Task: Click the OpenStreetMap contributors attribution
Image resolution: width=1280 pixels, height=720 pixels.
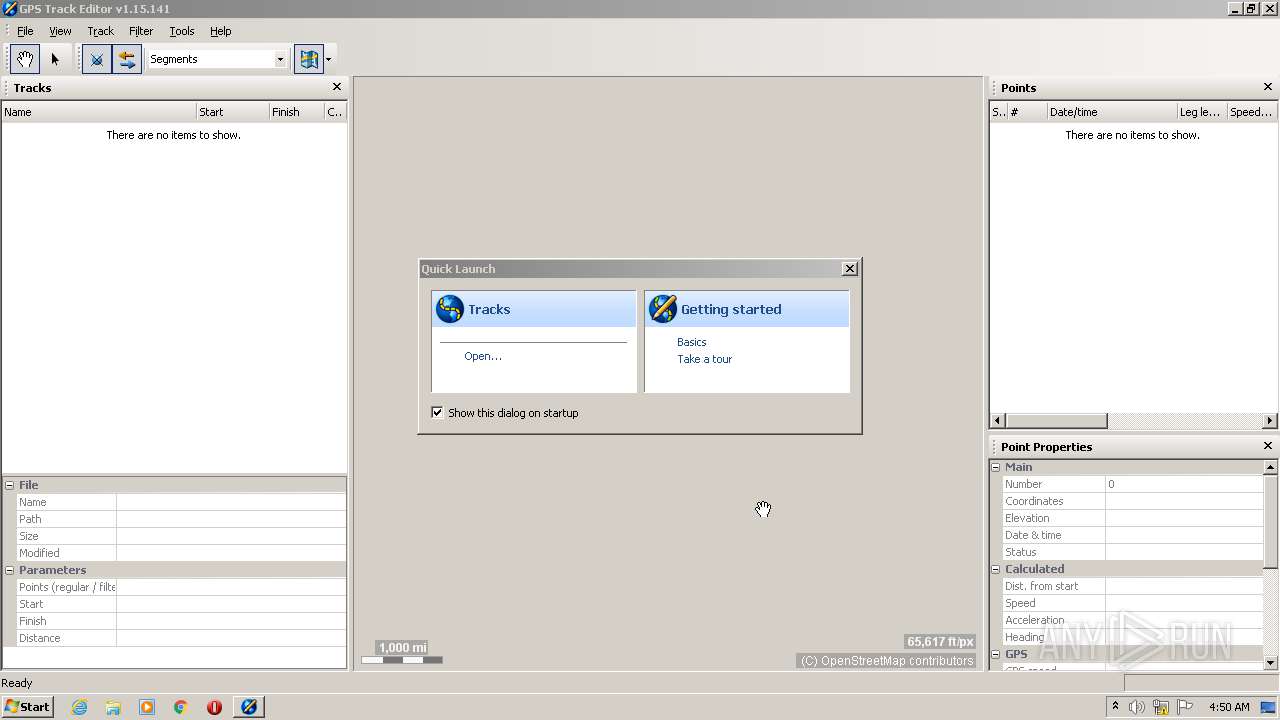Action: (887, 661)
